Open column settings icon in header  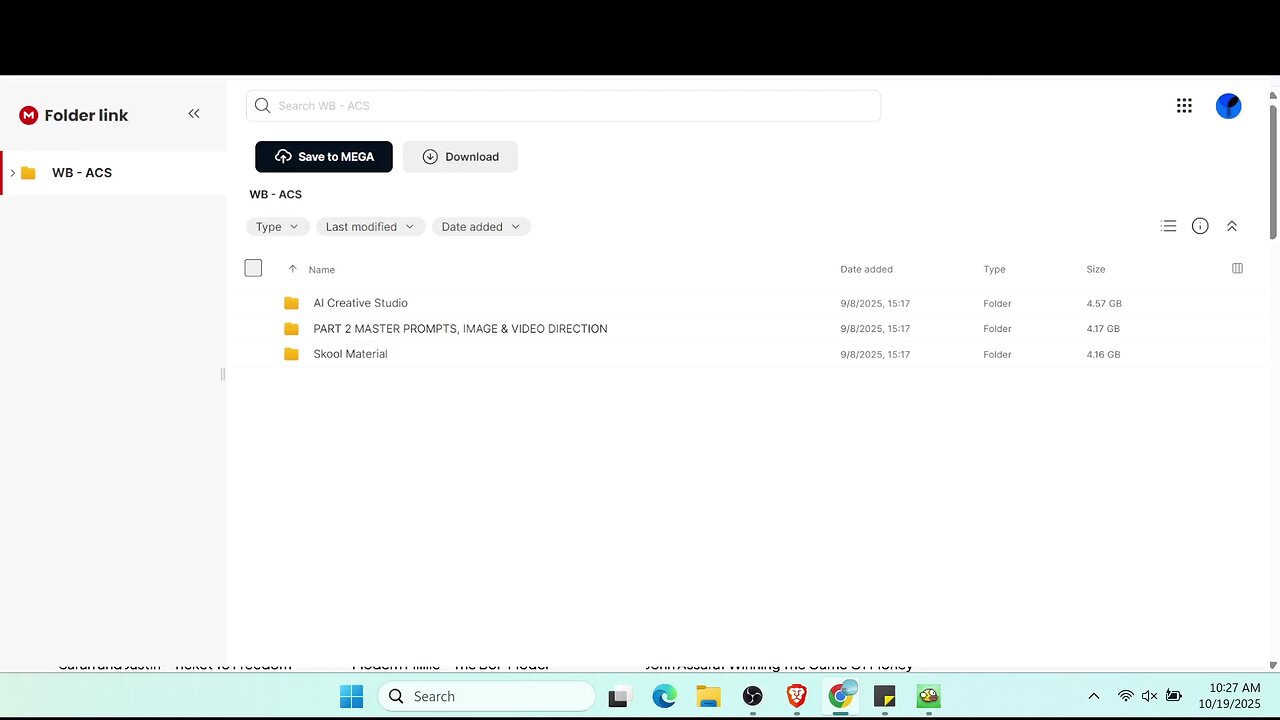point(1237,268)
